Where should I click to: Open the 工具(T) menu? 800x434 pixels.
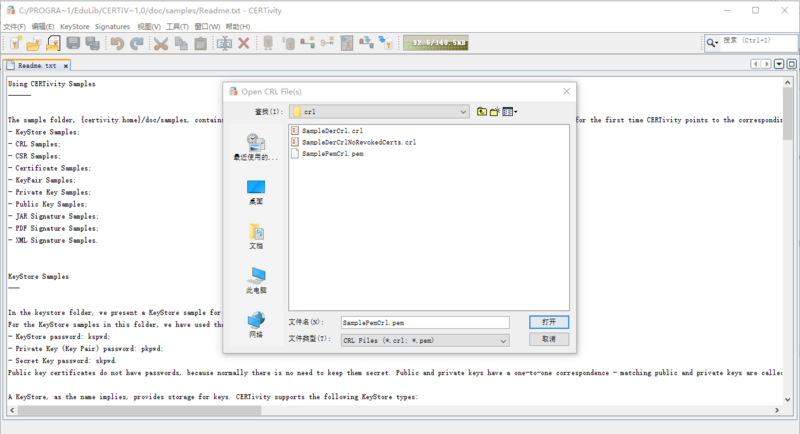pos(177,27)
